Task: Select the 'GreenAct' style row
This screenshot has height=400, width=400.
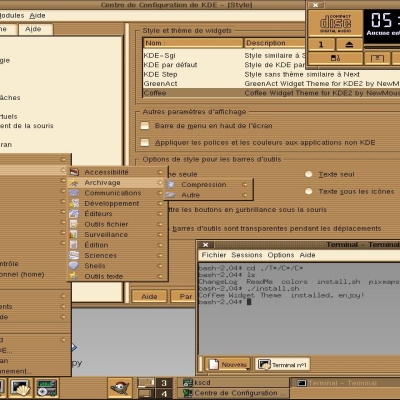Action: coord(271,83)
